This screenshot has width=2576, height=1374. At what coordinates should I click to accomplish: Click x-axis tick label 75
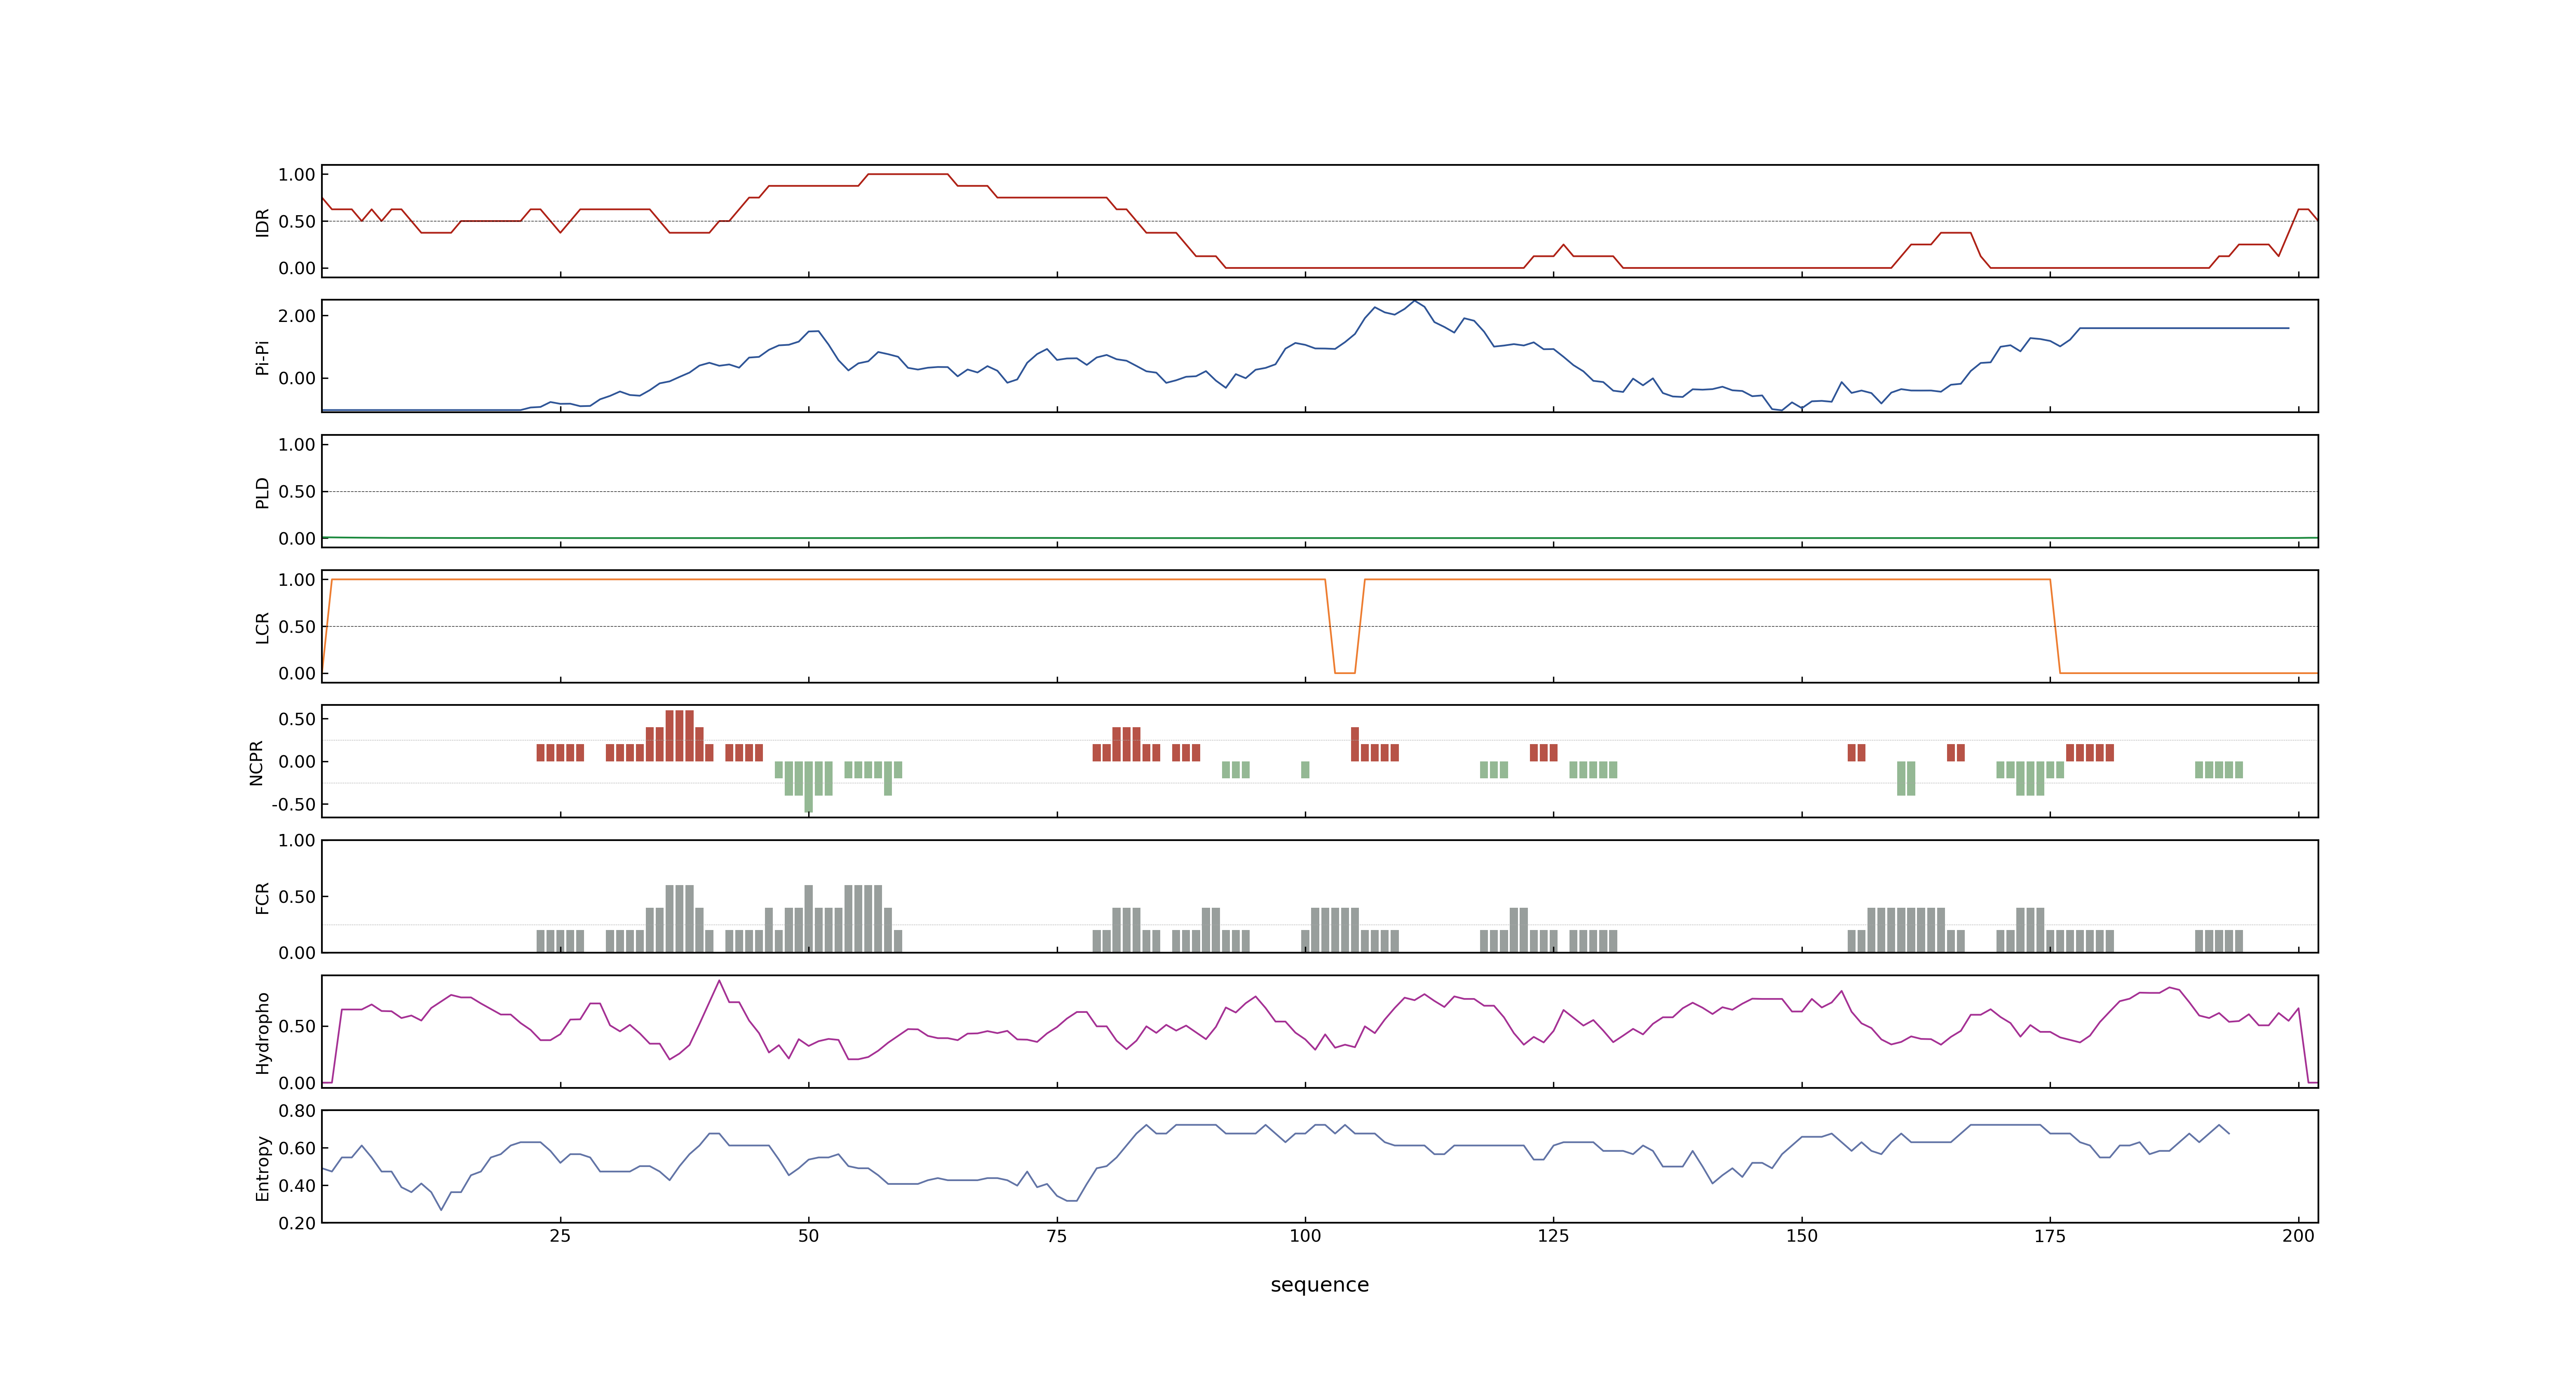1057,1235
